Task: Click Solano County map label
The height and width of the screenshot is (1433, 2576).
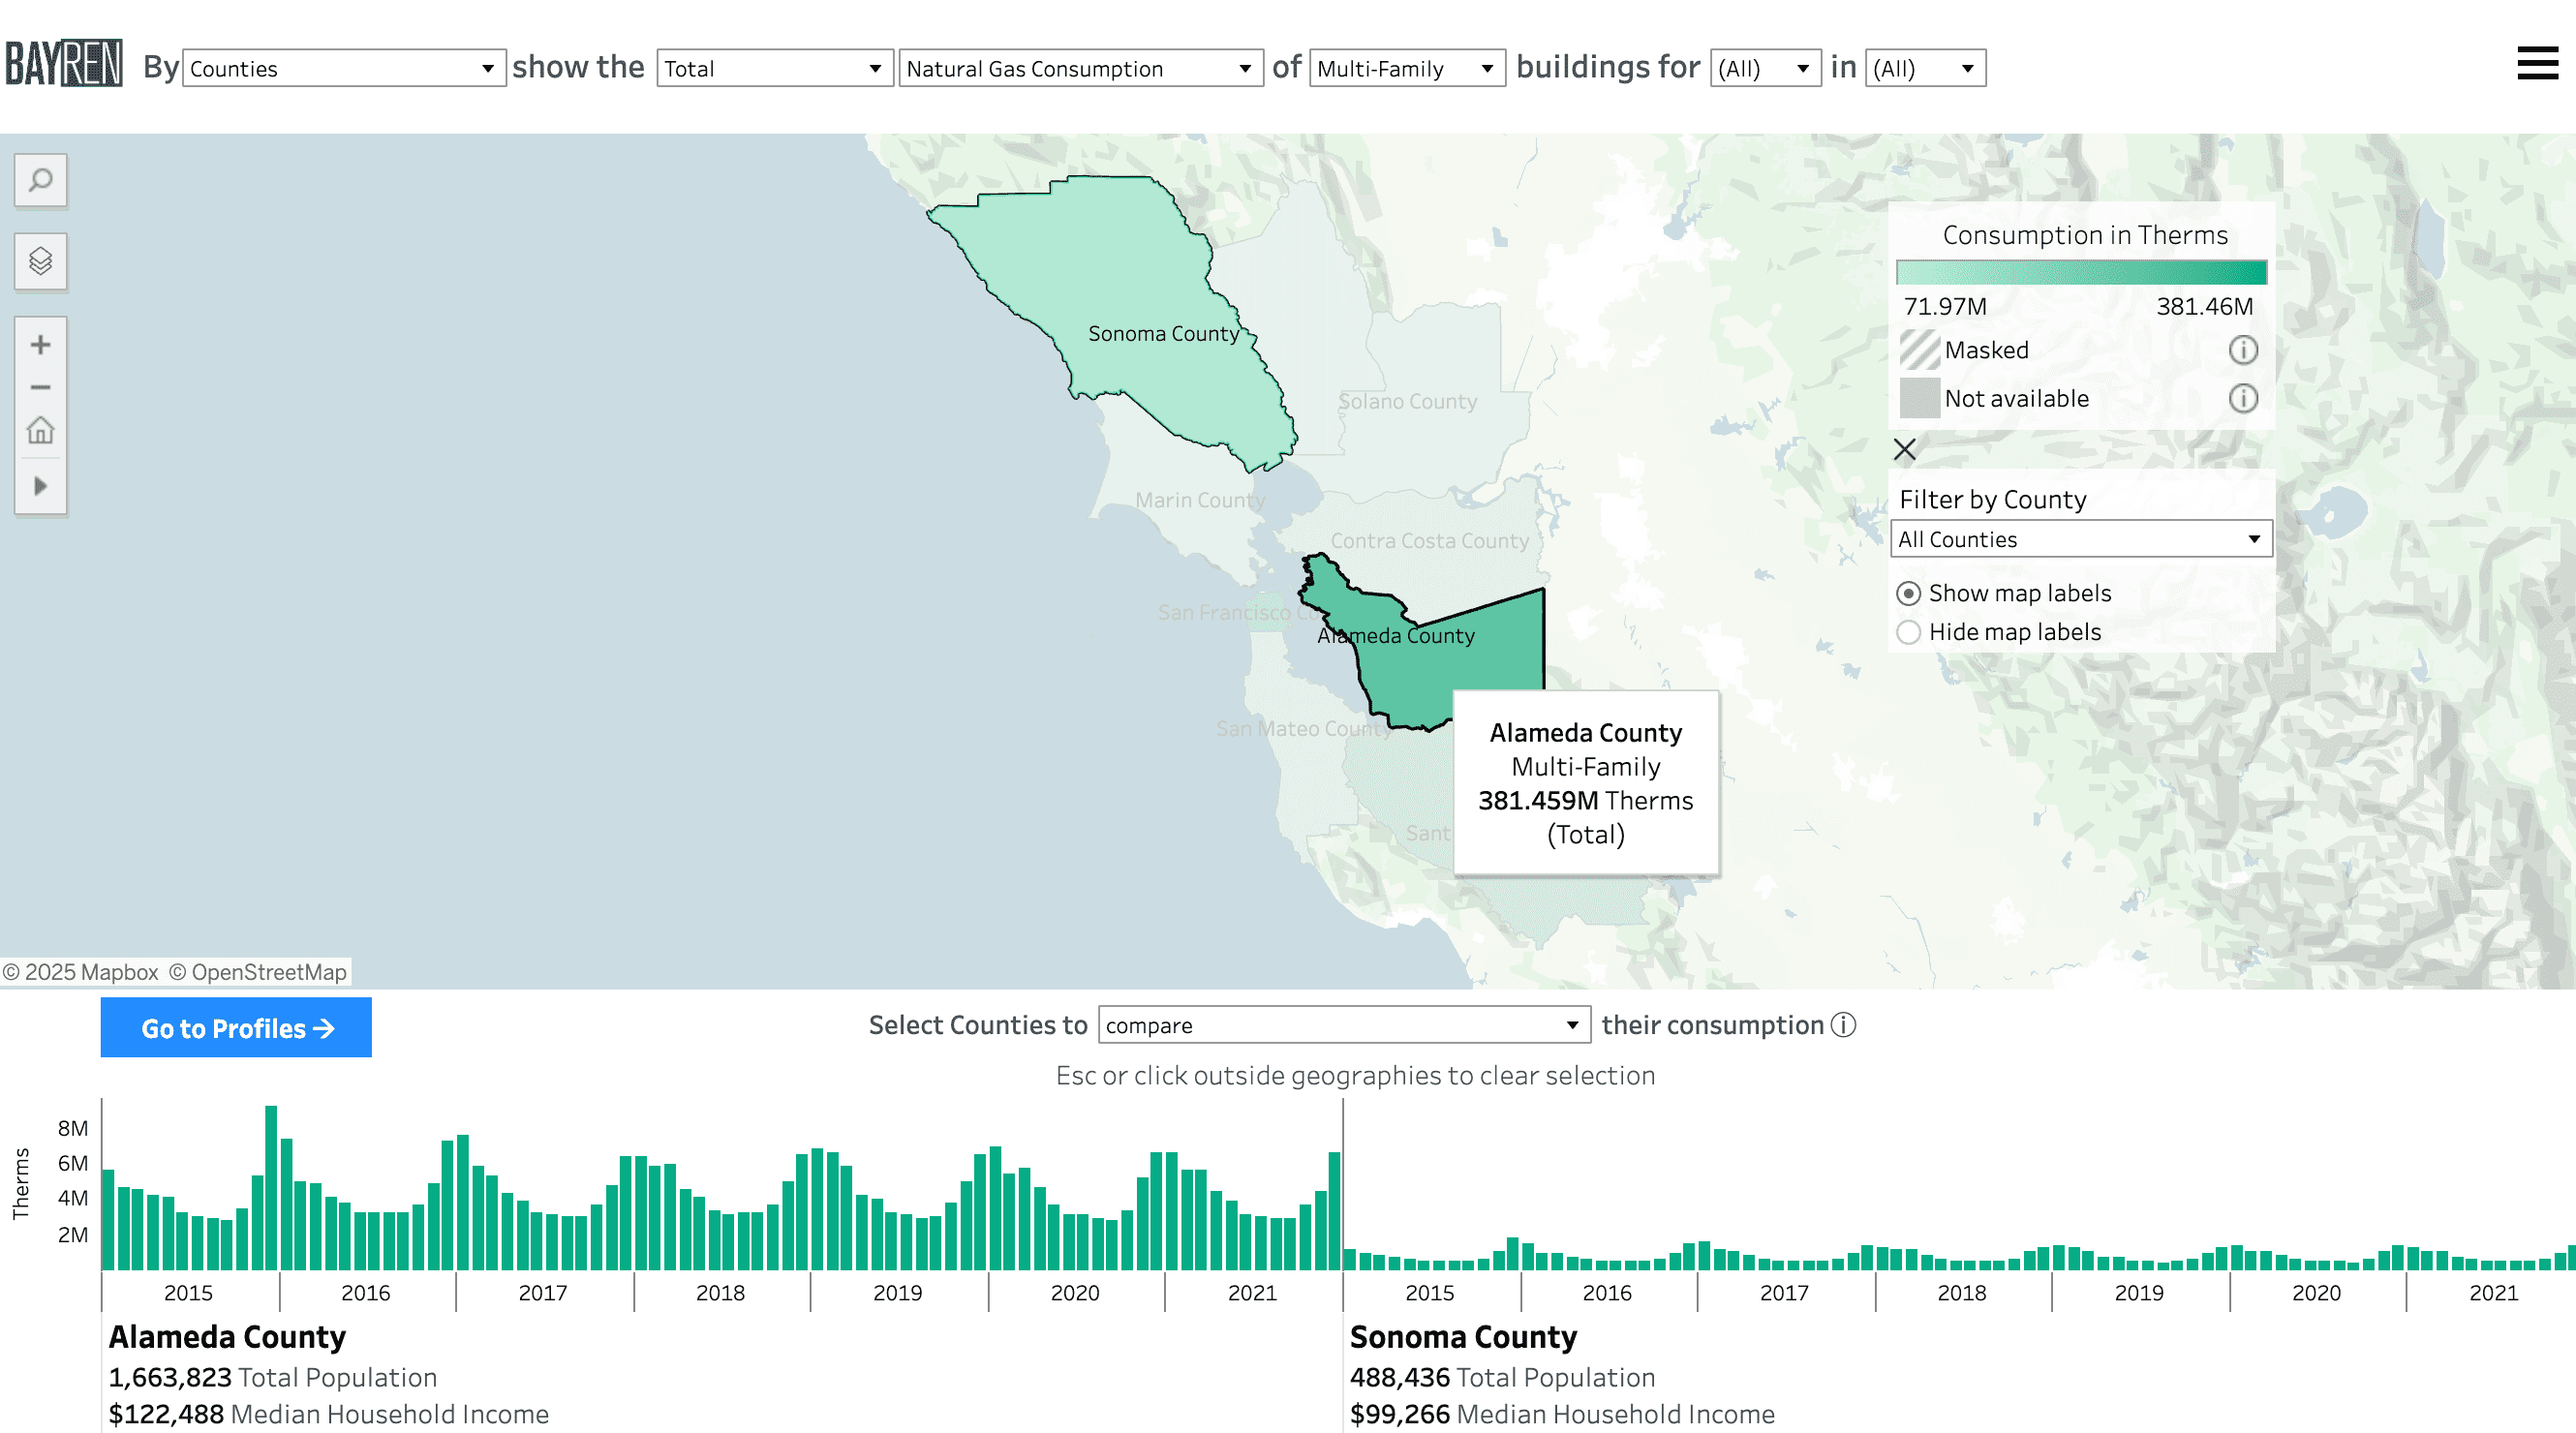Action: pyautogui.click(x=1407, y=401)
